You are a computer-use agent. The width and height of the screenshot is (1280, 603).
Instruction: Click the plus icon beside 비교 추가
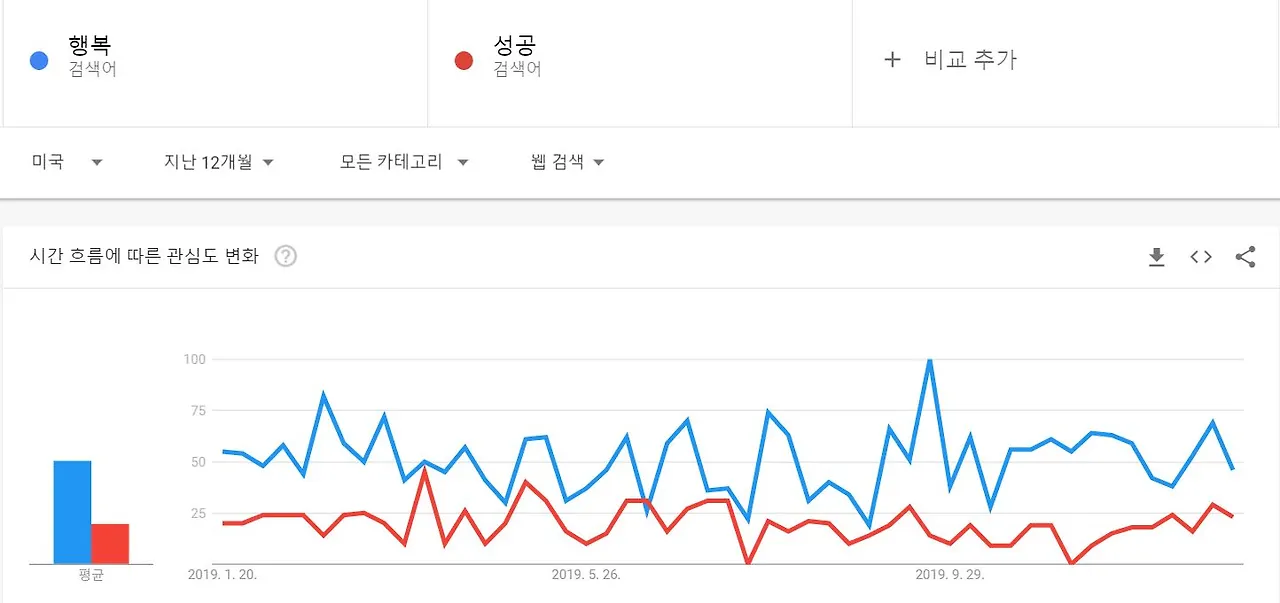tap(892, 59)
